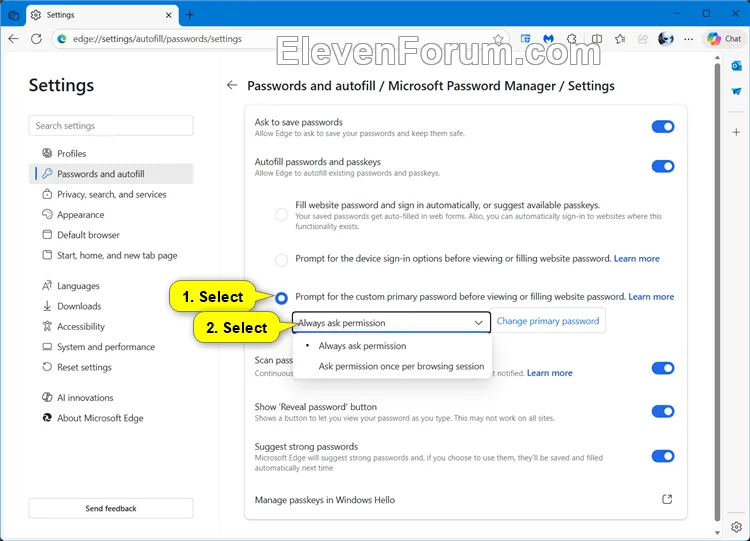Viewport: 750px width, 541px height.
Task: Open Appearance settings section
Action: (x=111, y=215)
